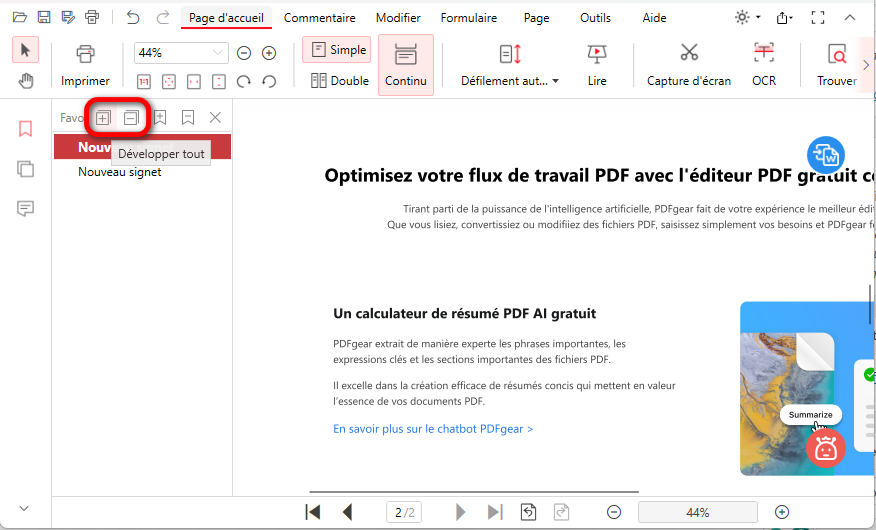Open the Aide tab
This screenshot has width=876, height=530.
(x=654, y=18)
